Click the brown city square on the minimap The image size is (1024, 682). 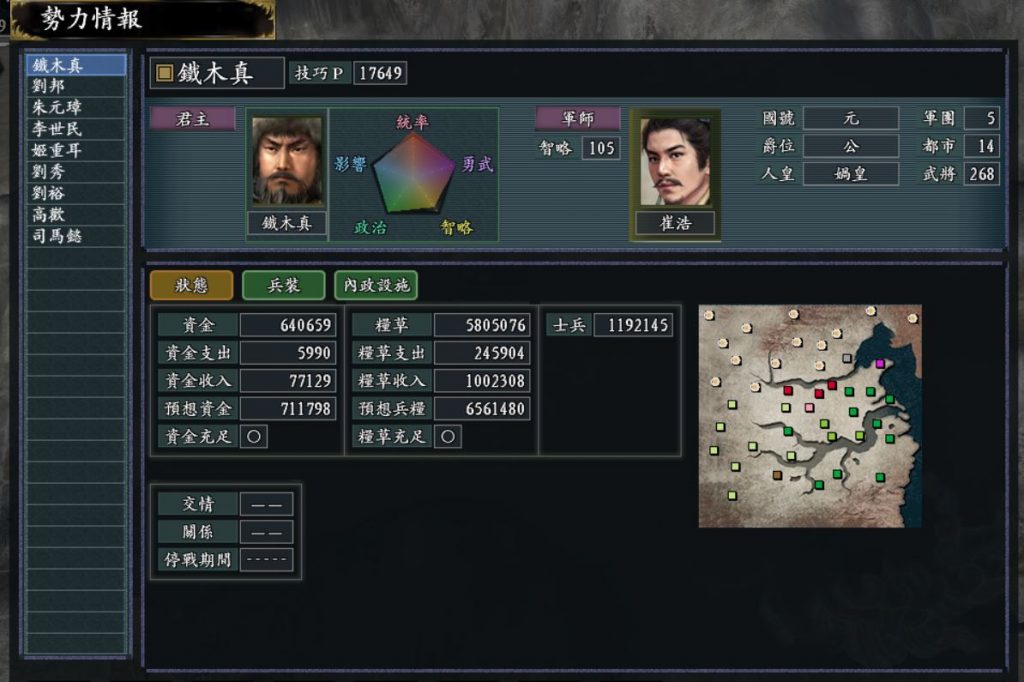point(777,475)
